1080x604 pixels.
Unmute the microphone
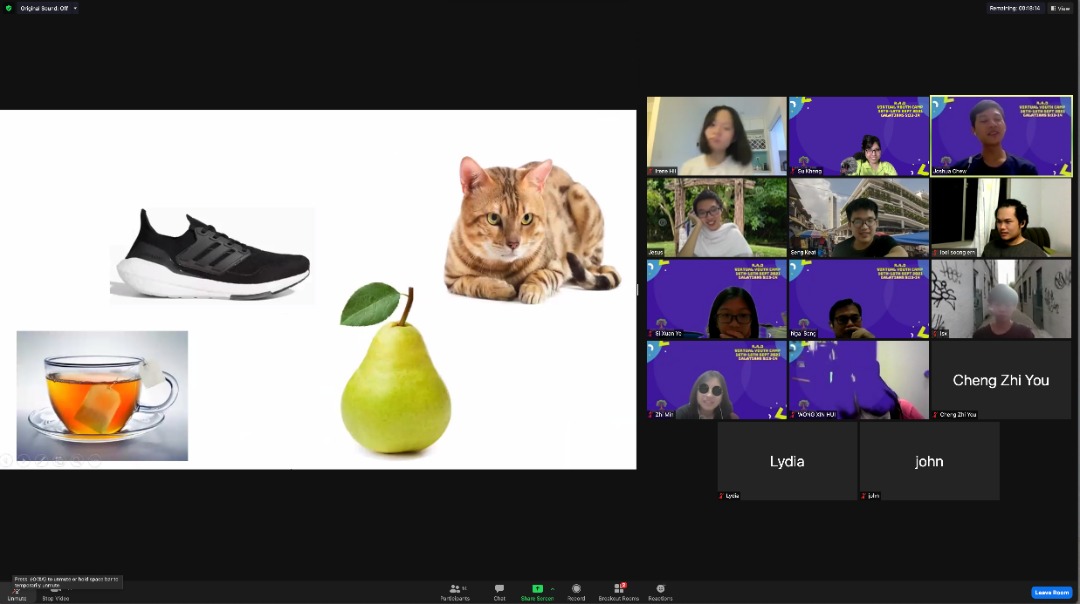[17, 593]
